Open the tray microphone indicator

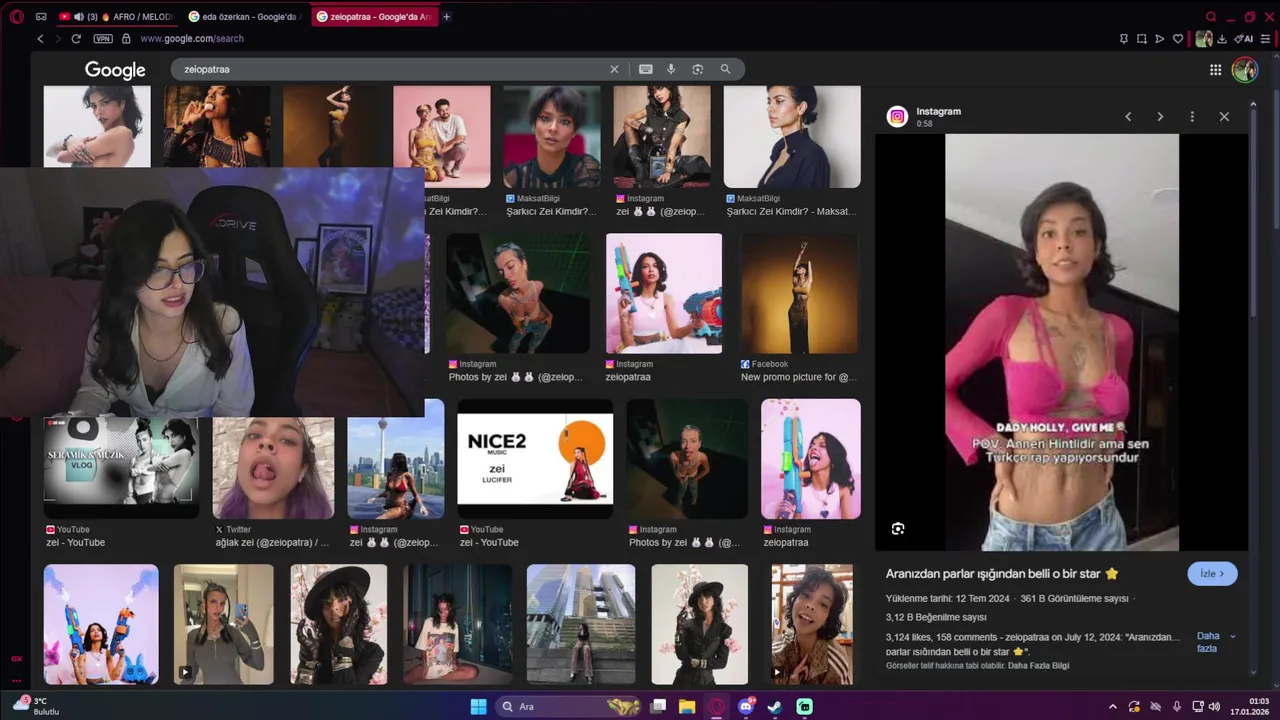(1177, 707)
